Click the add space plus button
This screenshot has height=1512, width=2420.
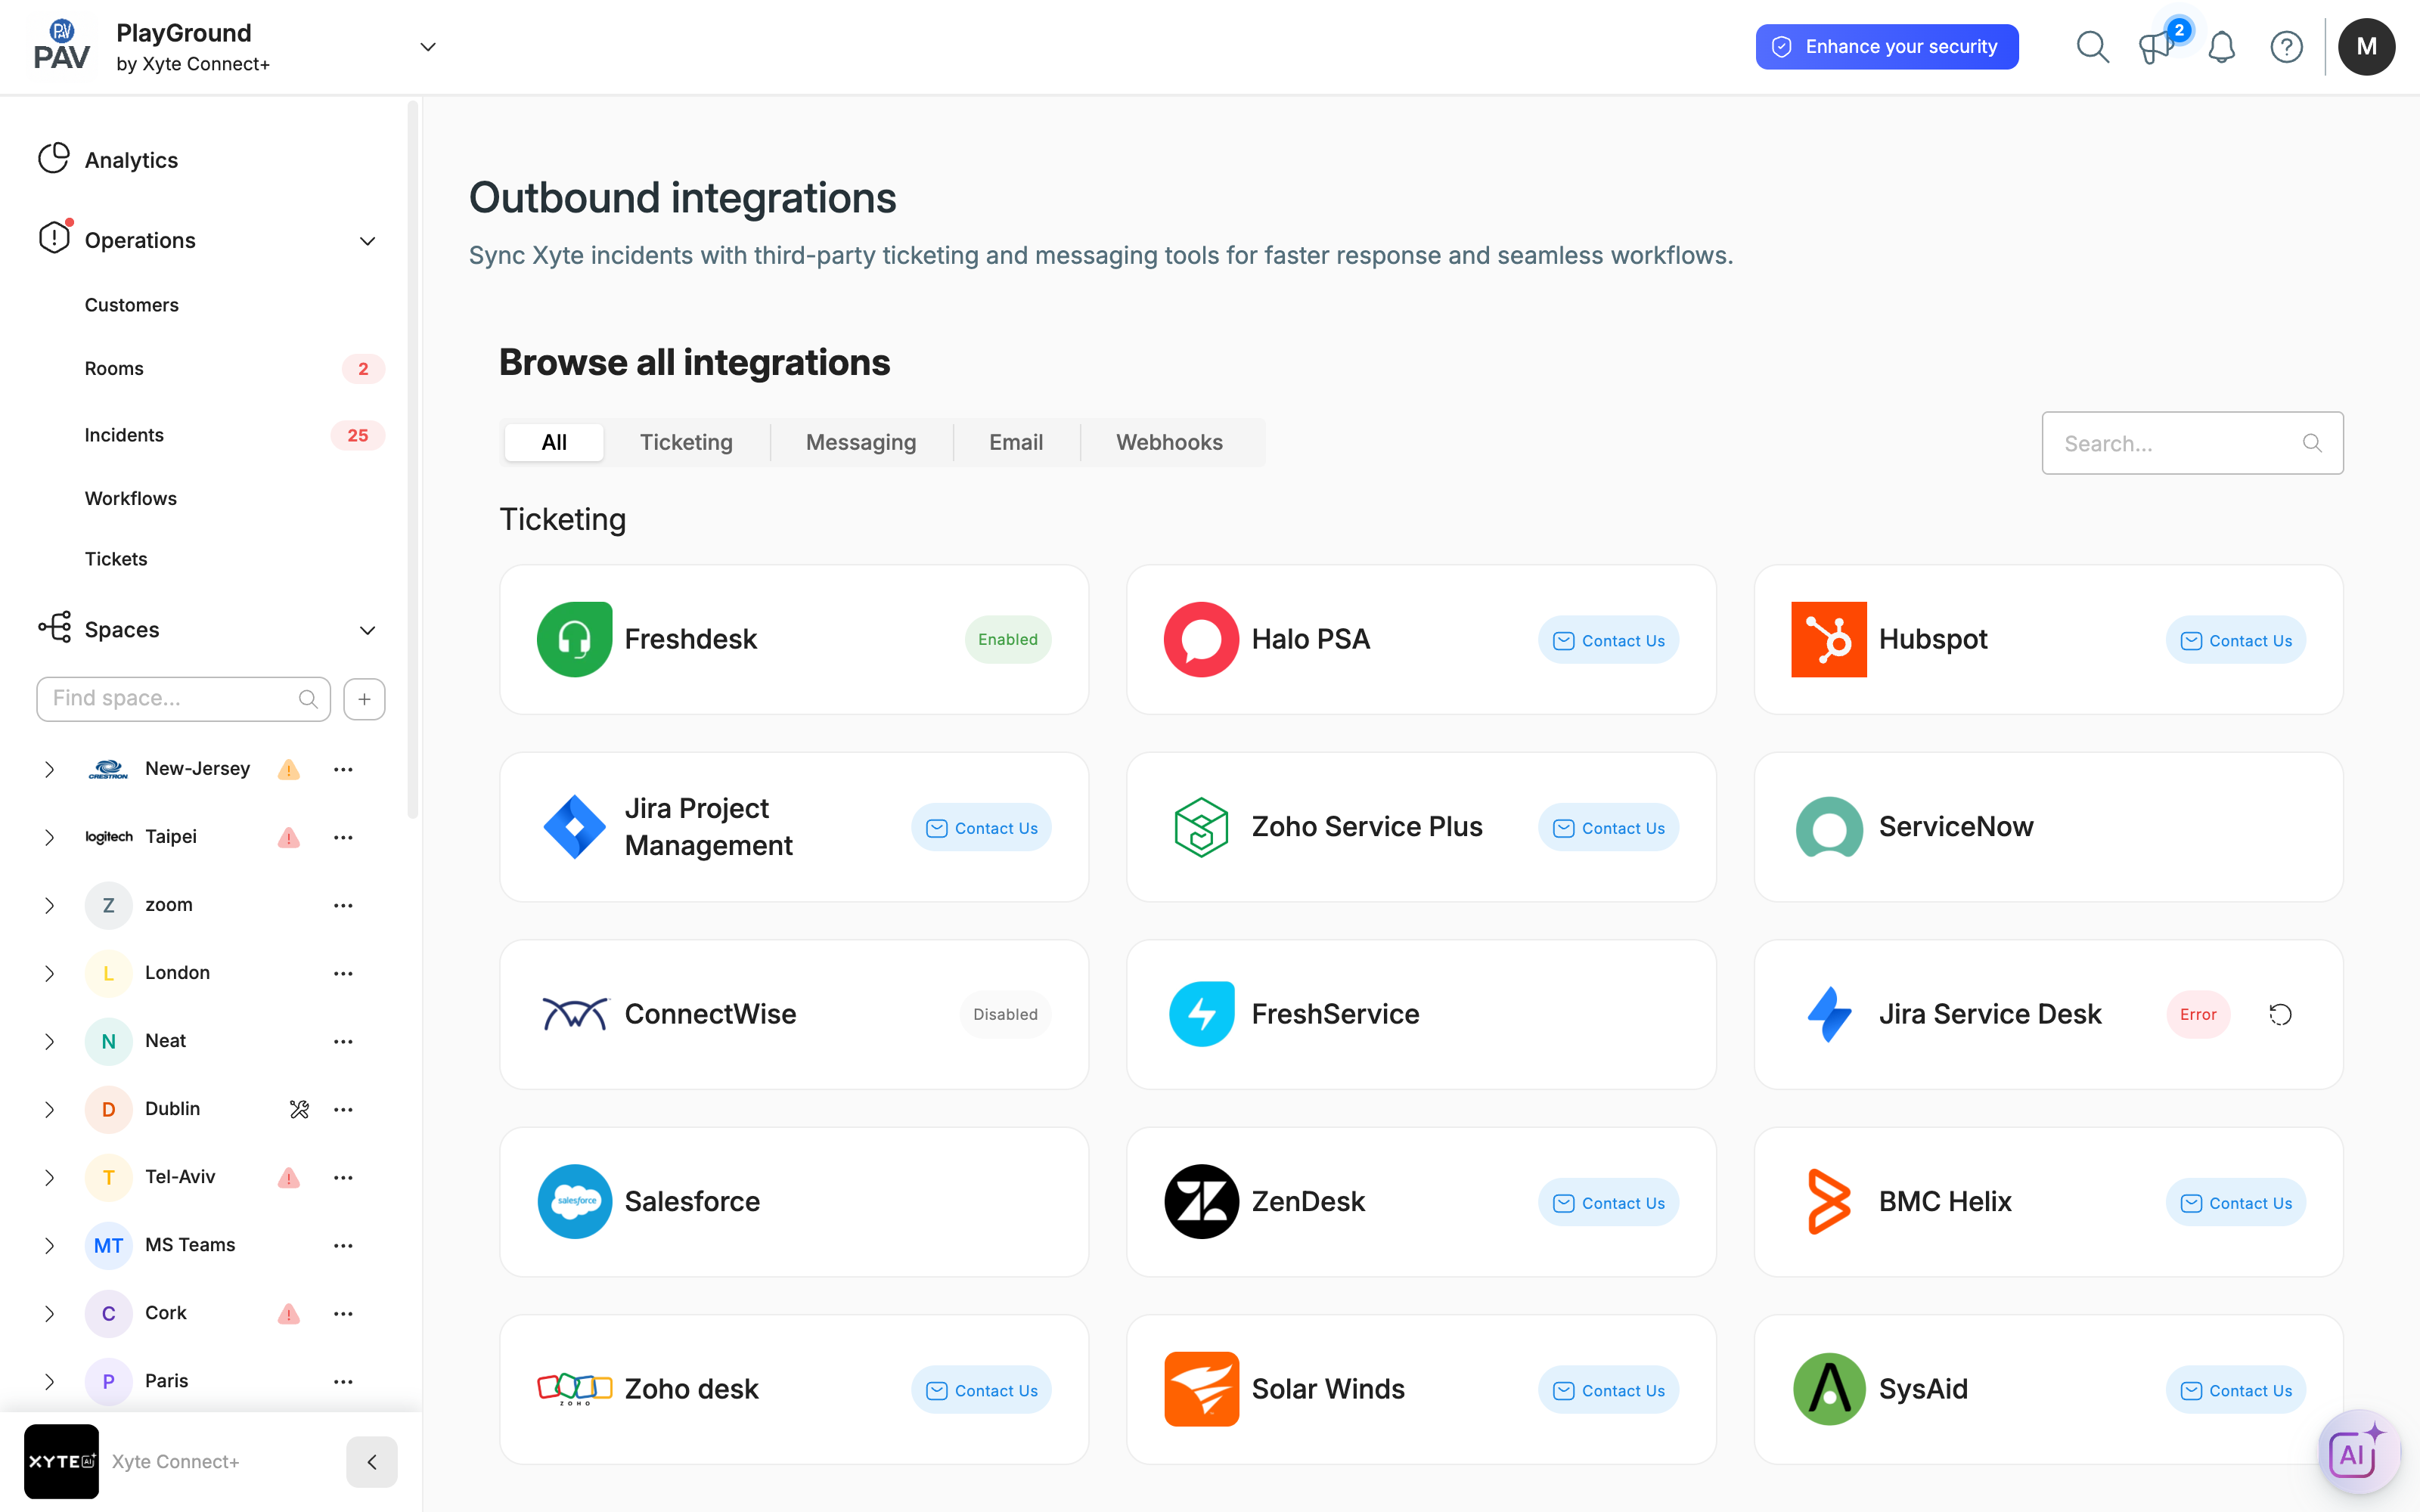(x=364, y=699)
